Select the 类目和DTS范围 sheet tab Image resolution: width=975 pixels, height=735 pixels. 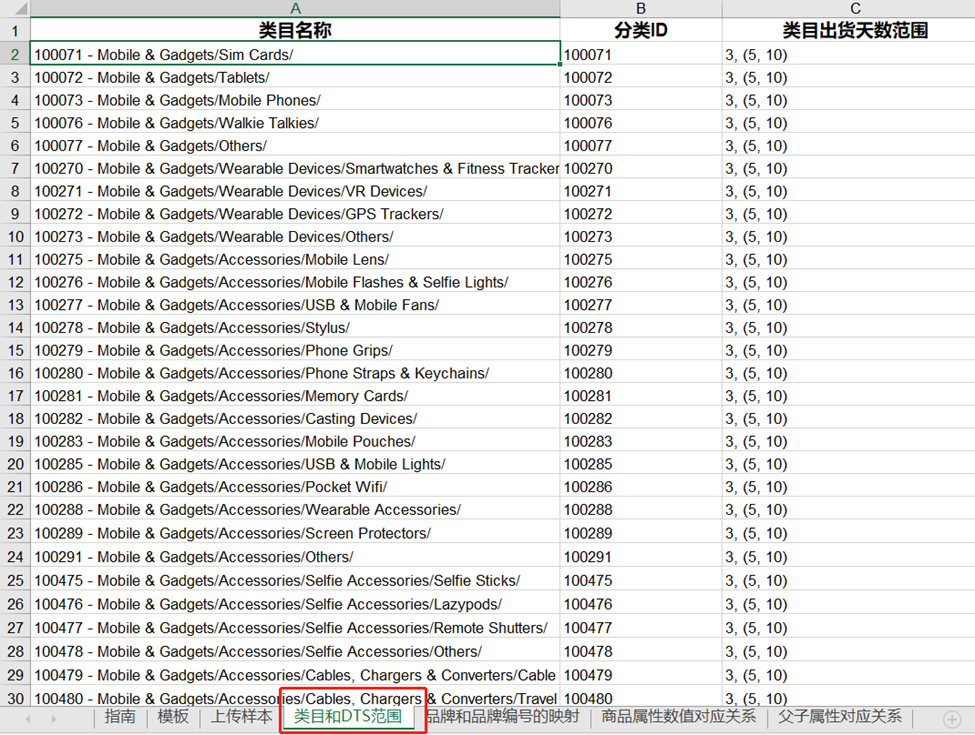click(348, 717)
